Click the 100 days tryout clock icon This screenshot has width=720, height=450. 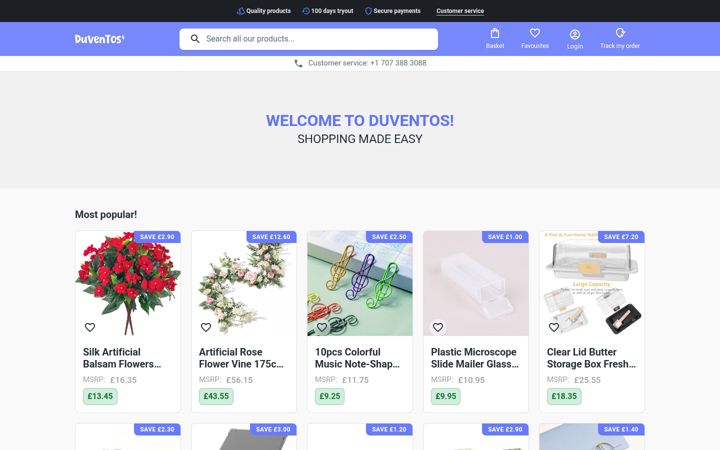(x=306, y=11)
